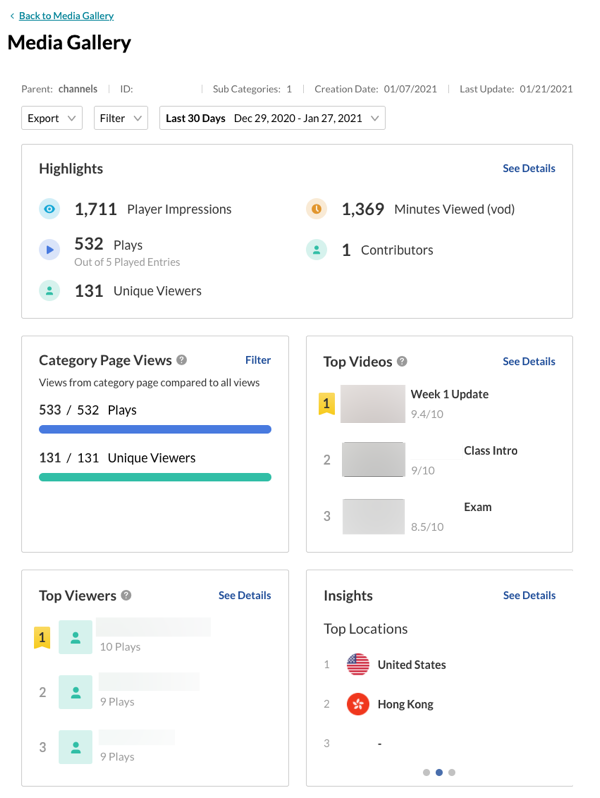Click the United States location name

pyautogui.click(x=412, y=665)
